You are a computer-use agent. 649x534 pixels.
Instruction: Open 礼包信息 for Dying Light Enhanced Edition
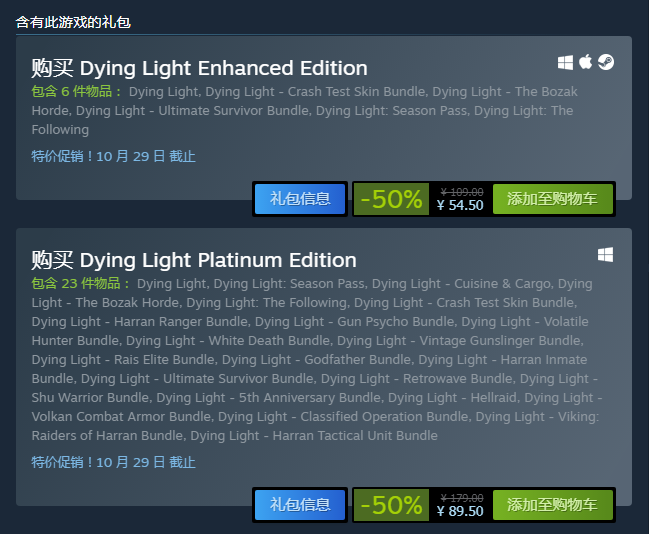click(x=300, y=199)
